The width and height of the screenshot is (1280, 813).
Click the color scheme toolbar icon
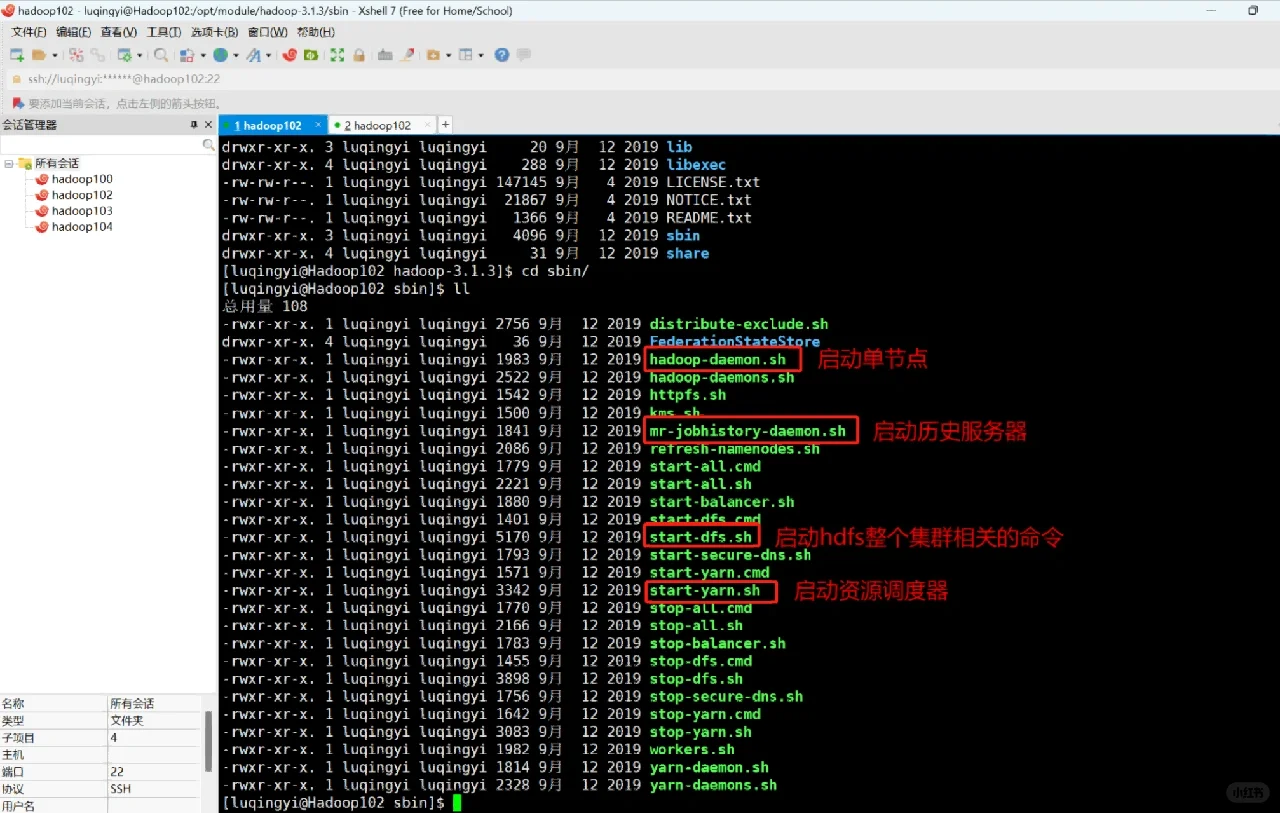point(186,55)
